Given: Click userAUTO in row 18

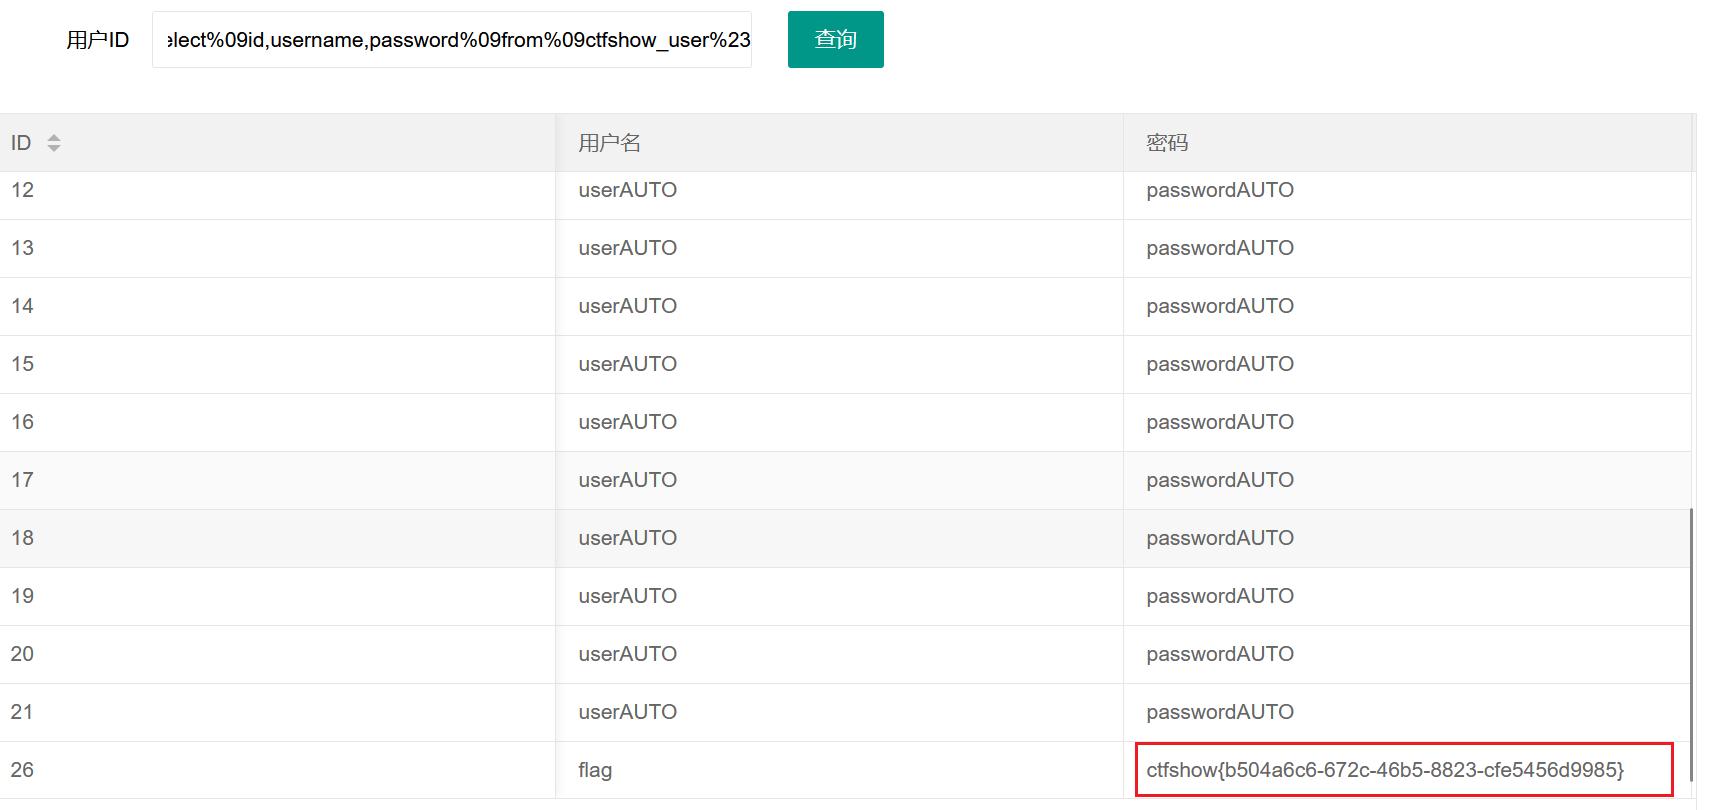Looking at the screenshot, I should click(627, 538).
